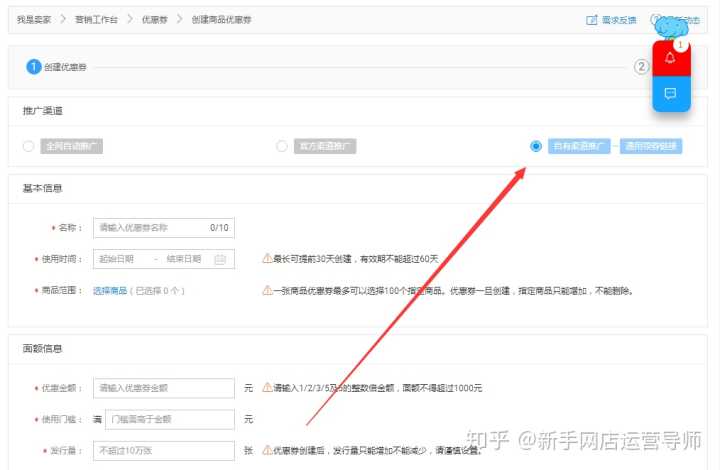Click step 1 circle 创建优惠券
The height and width of the screenshot is (470, 720).
pos(33,67)
